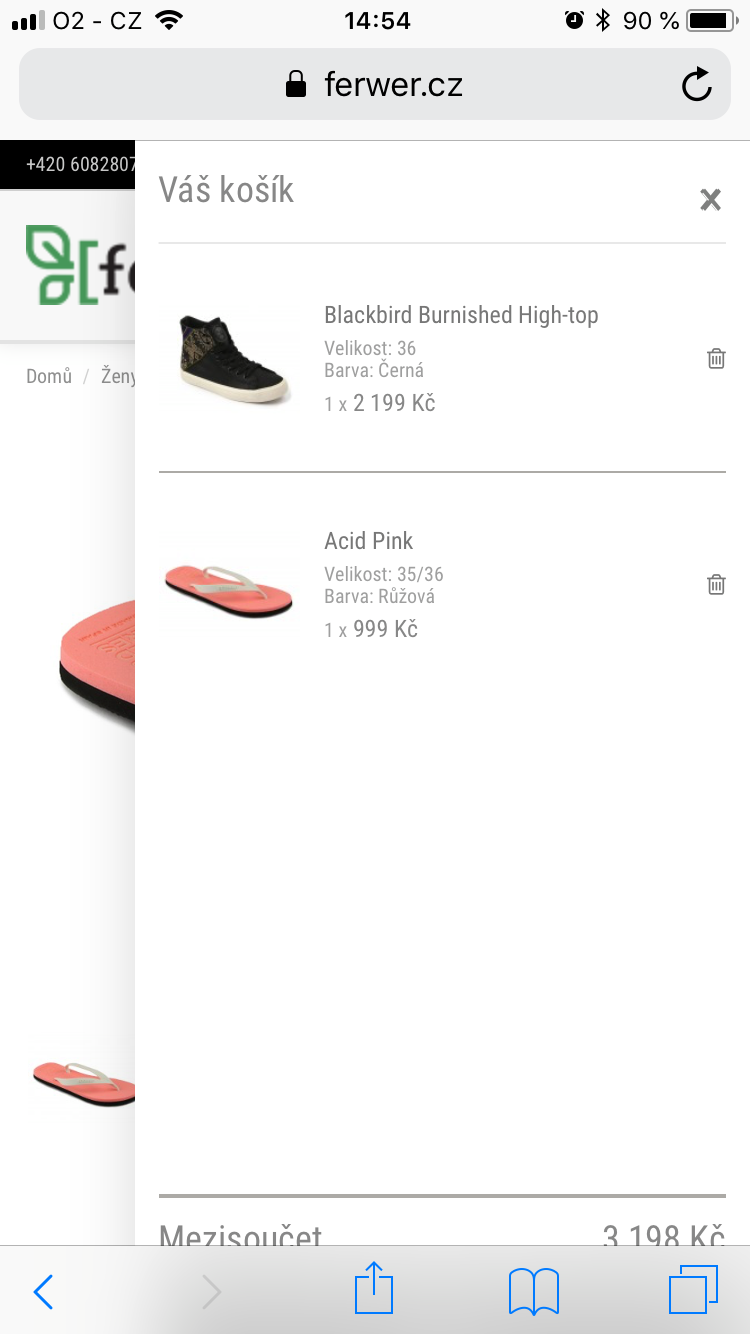Go to Domů breadcrumb
750x1334 pixels.
tap(49, 377)
